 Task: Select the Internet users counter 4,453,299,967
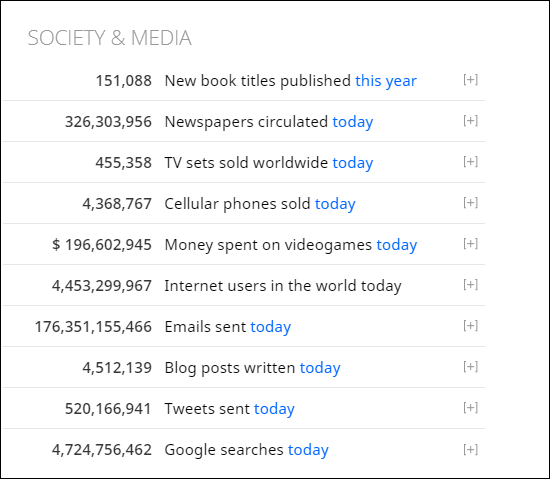102,286
